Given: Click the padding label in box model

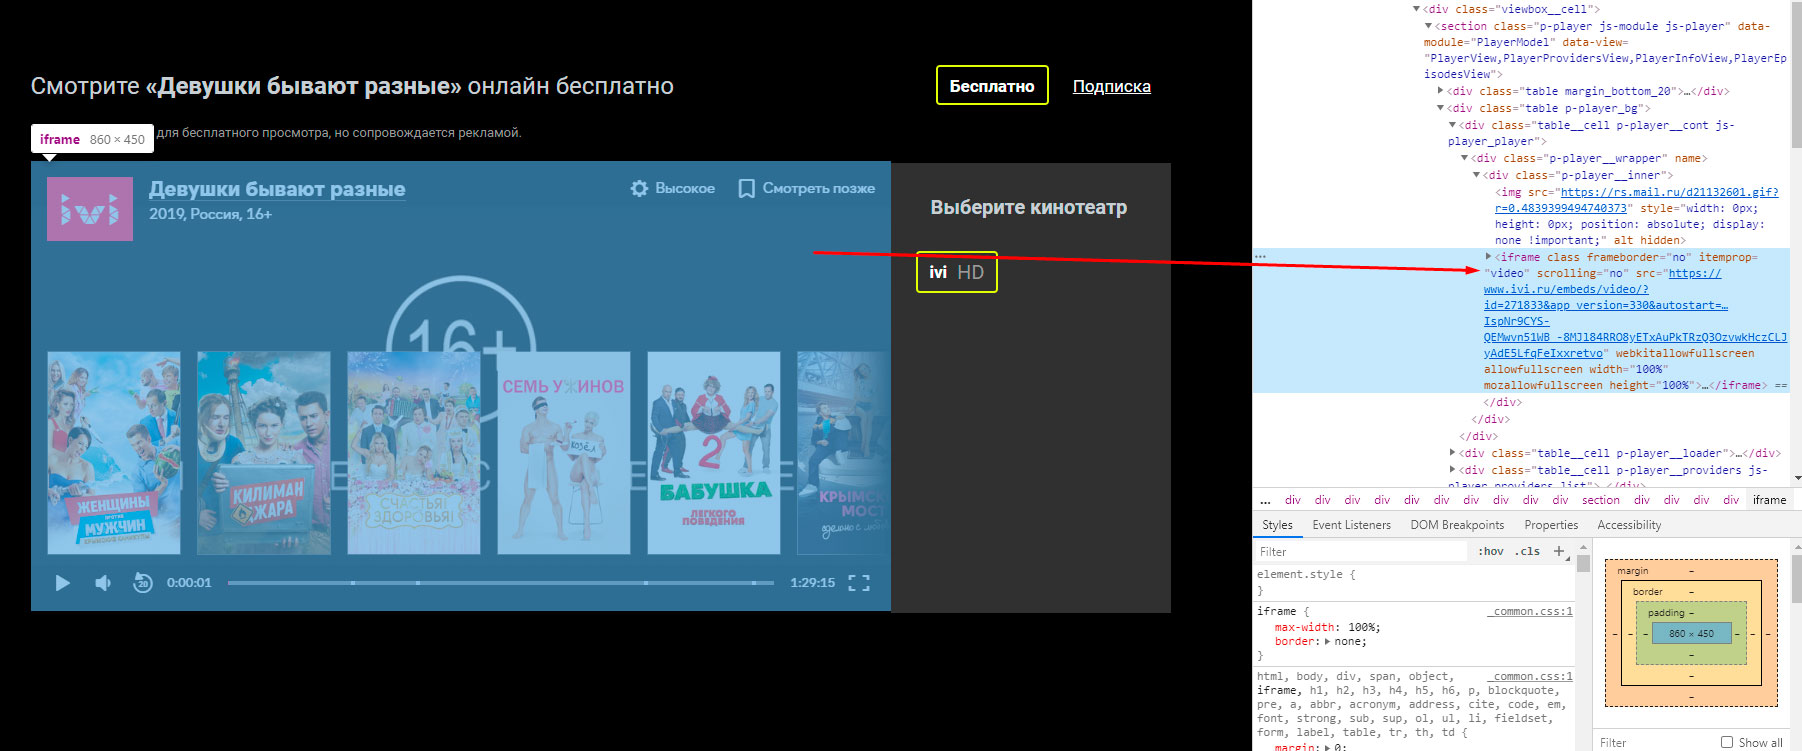Looking at the screenshot, I should pos(1666,613).
